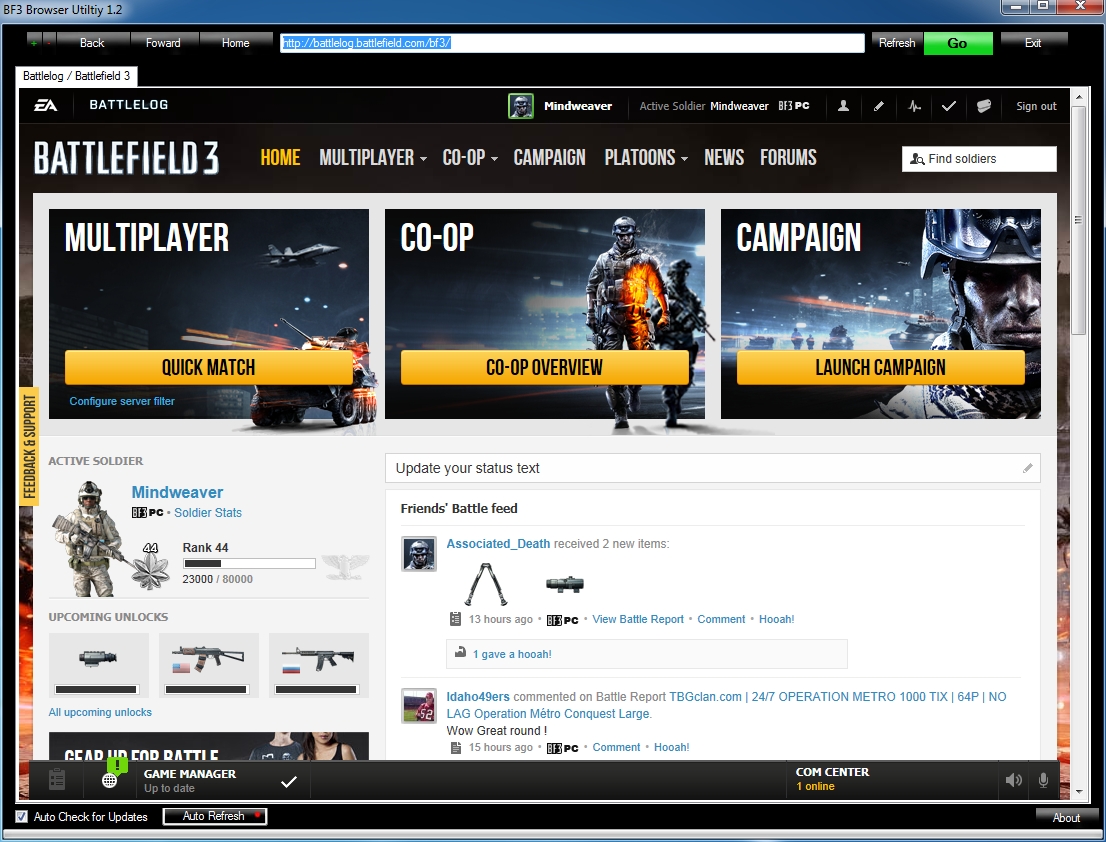Viewport: 1106px width, 842px height.
Task: Click the green Go button
Action: (958, 43)
